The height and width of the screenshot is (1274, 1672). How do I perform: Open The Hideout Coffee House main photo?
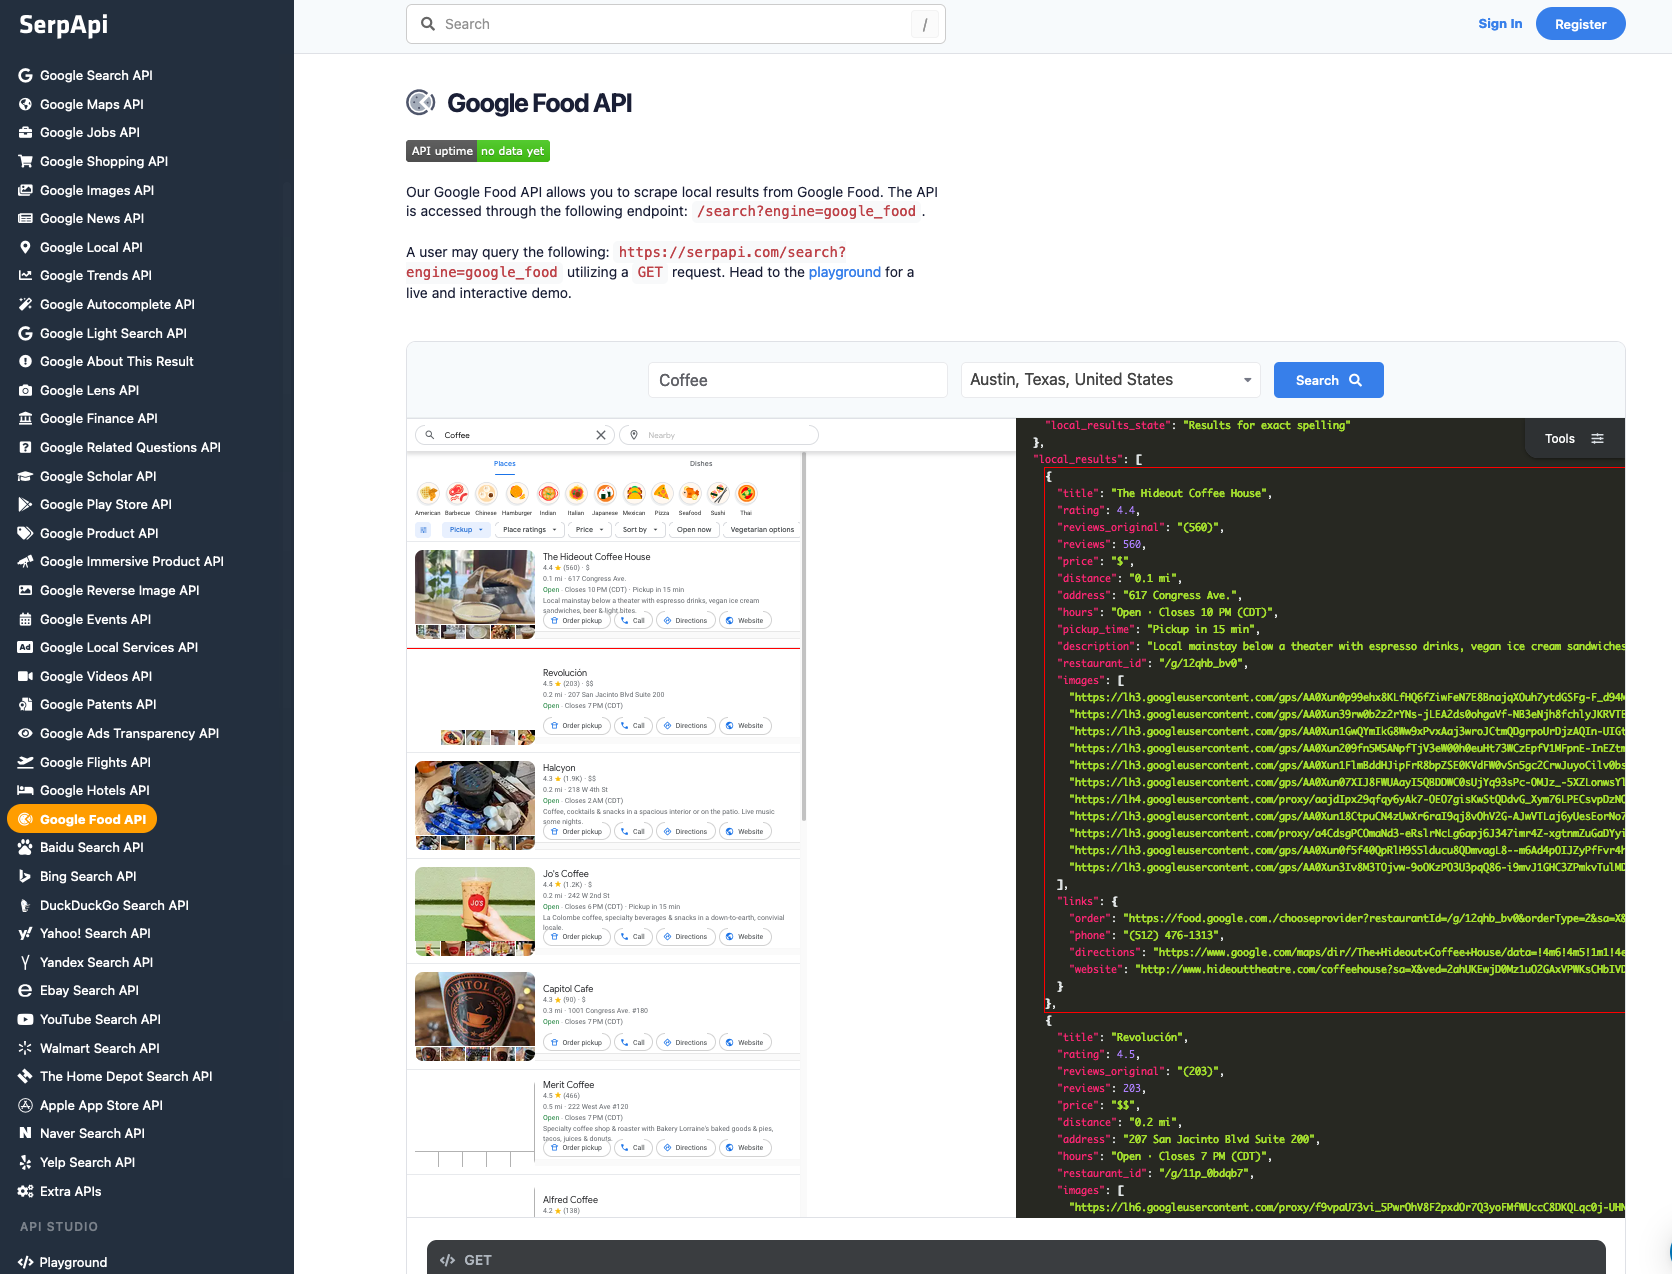pos(475,587)
